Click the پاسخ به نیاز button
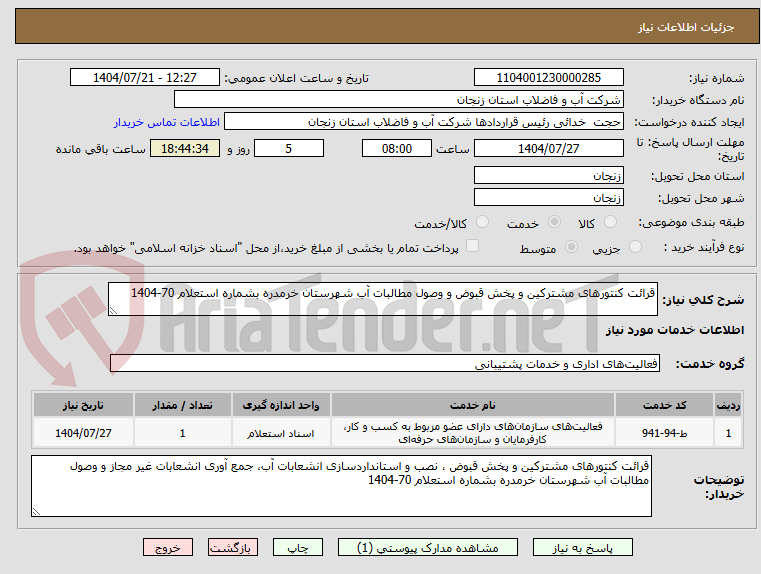761x574 pixels. [x=582, y=547]
